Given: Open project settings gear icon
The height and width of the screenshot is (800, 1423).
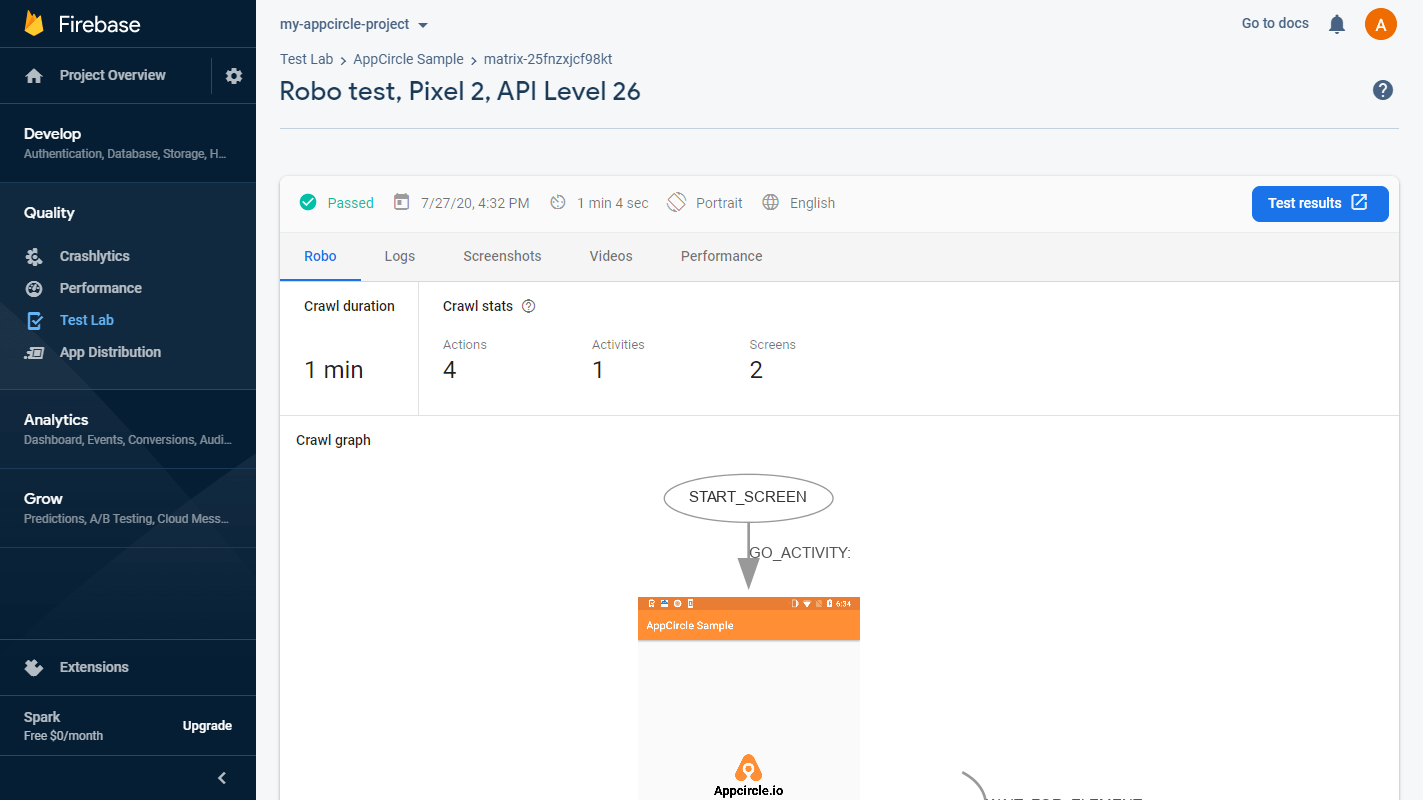Looking at the screenshot, I should 234,76.
